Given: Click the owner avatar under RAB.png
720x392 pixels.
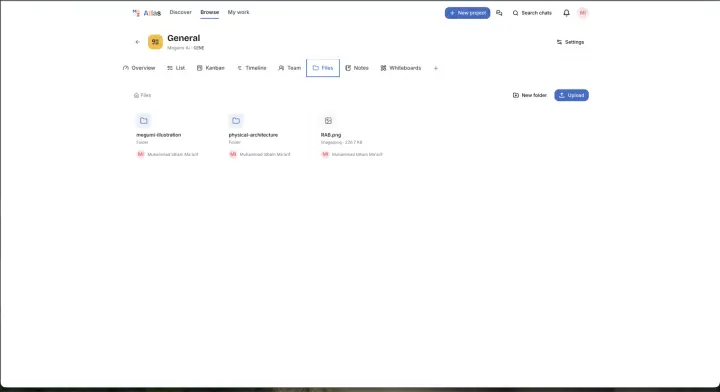Looking at the screenshot, I should click(x=325, y=154).
